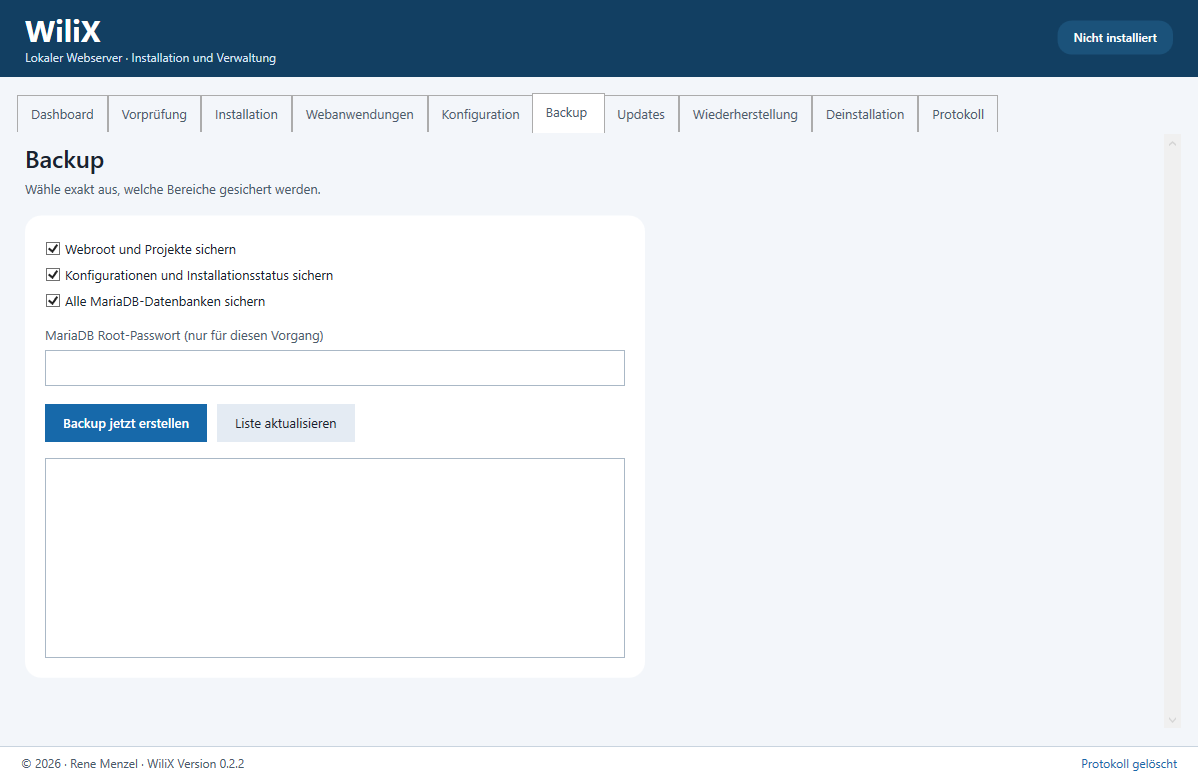The height and width of the screenshot is (777, 1198).
Task: Focus the MariaDB Root-Passwort field
Action: tap(335, 368)
